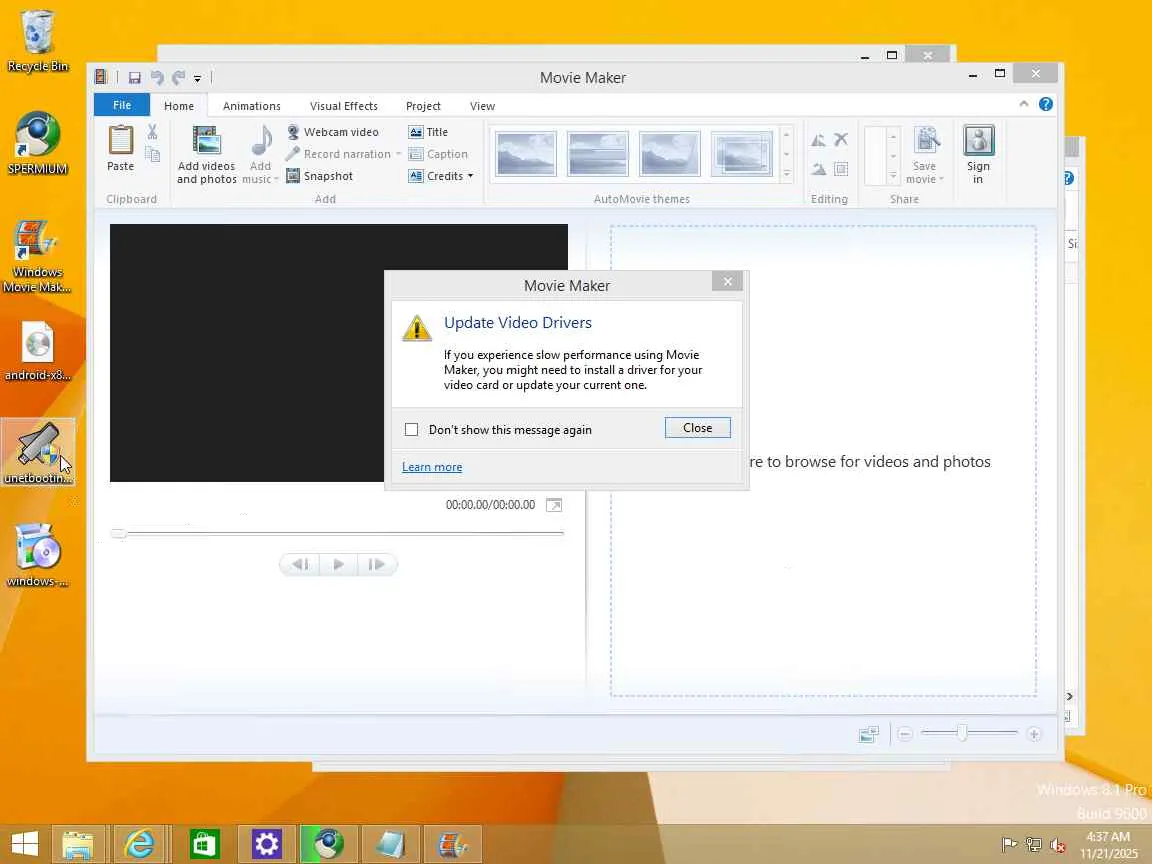This screenshot has width=1152, height=864.
Task: Click the Rotate right icon in Editing
Action: 818,170
